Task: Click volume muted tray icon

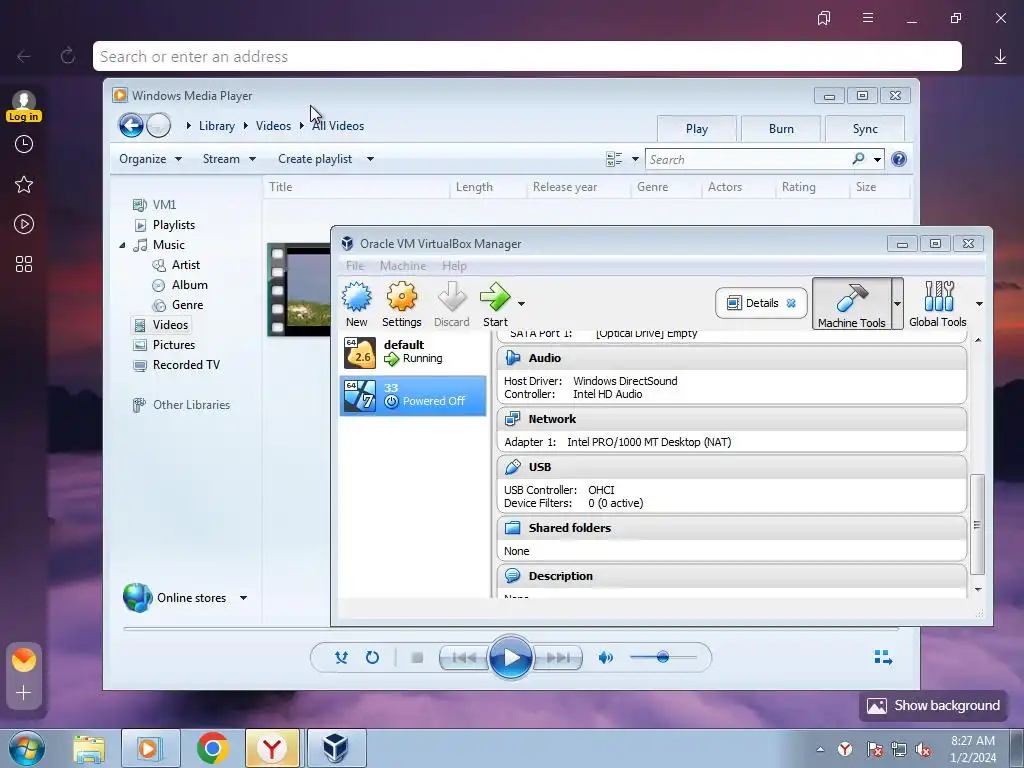Action: pyautogui.click(x=923, y=750)
